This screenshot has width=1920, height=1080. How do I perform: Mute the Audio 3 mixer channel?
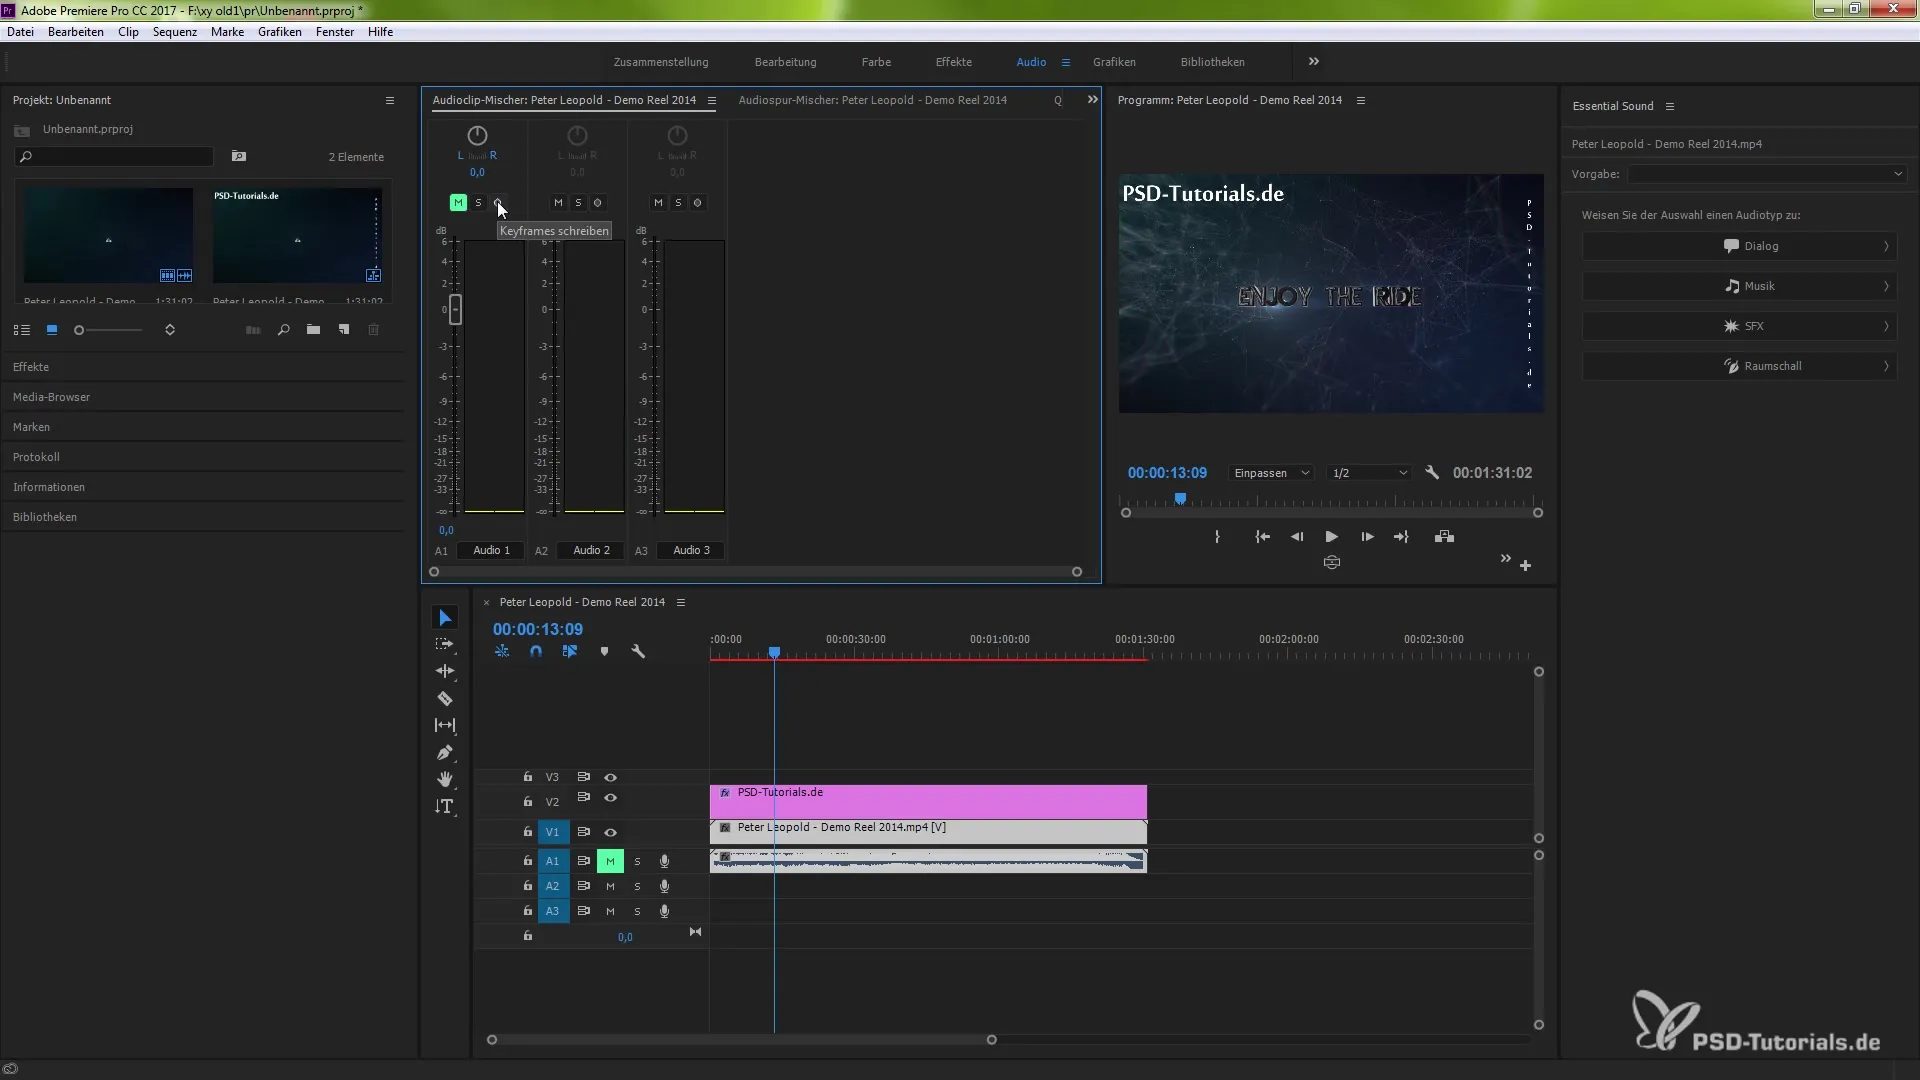[x=658, y=203]
